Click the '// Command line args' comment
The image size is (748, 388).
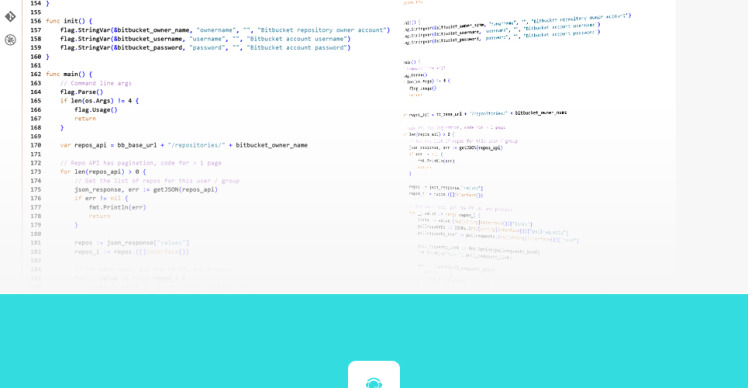[x=96, y=83]
